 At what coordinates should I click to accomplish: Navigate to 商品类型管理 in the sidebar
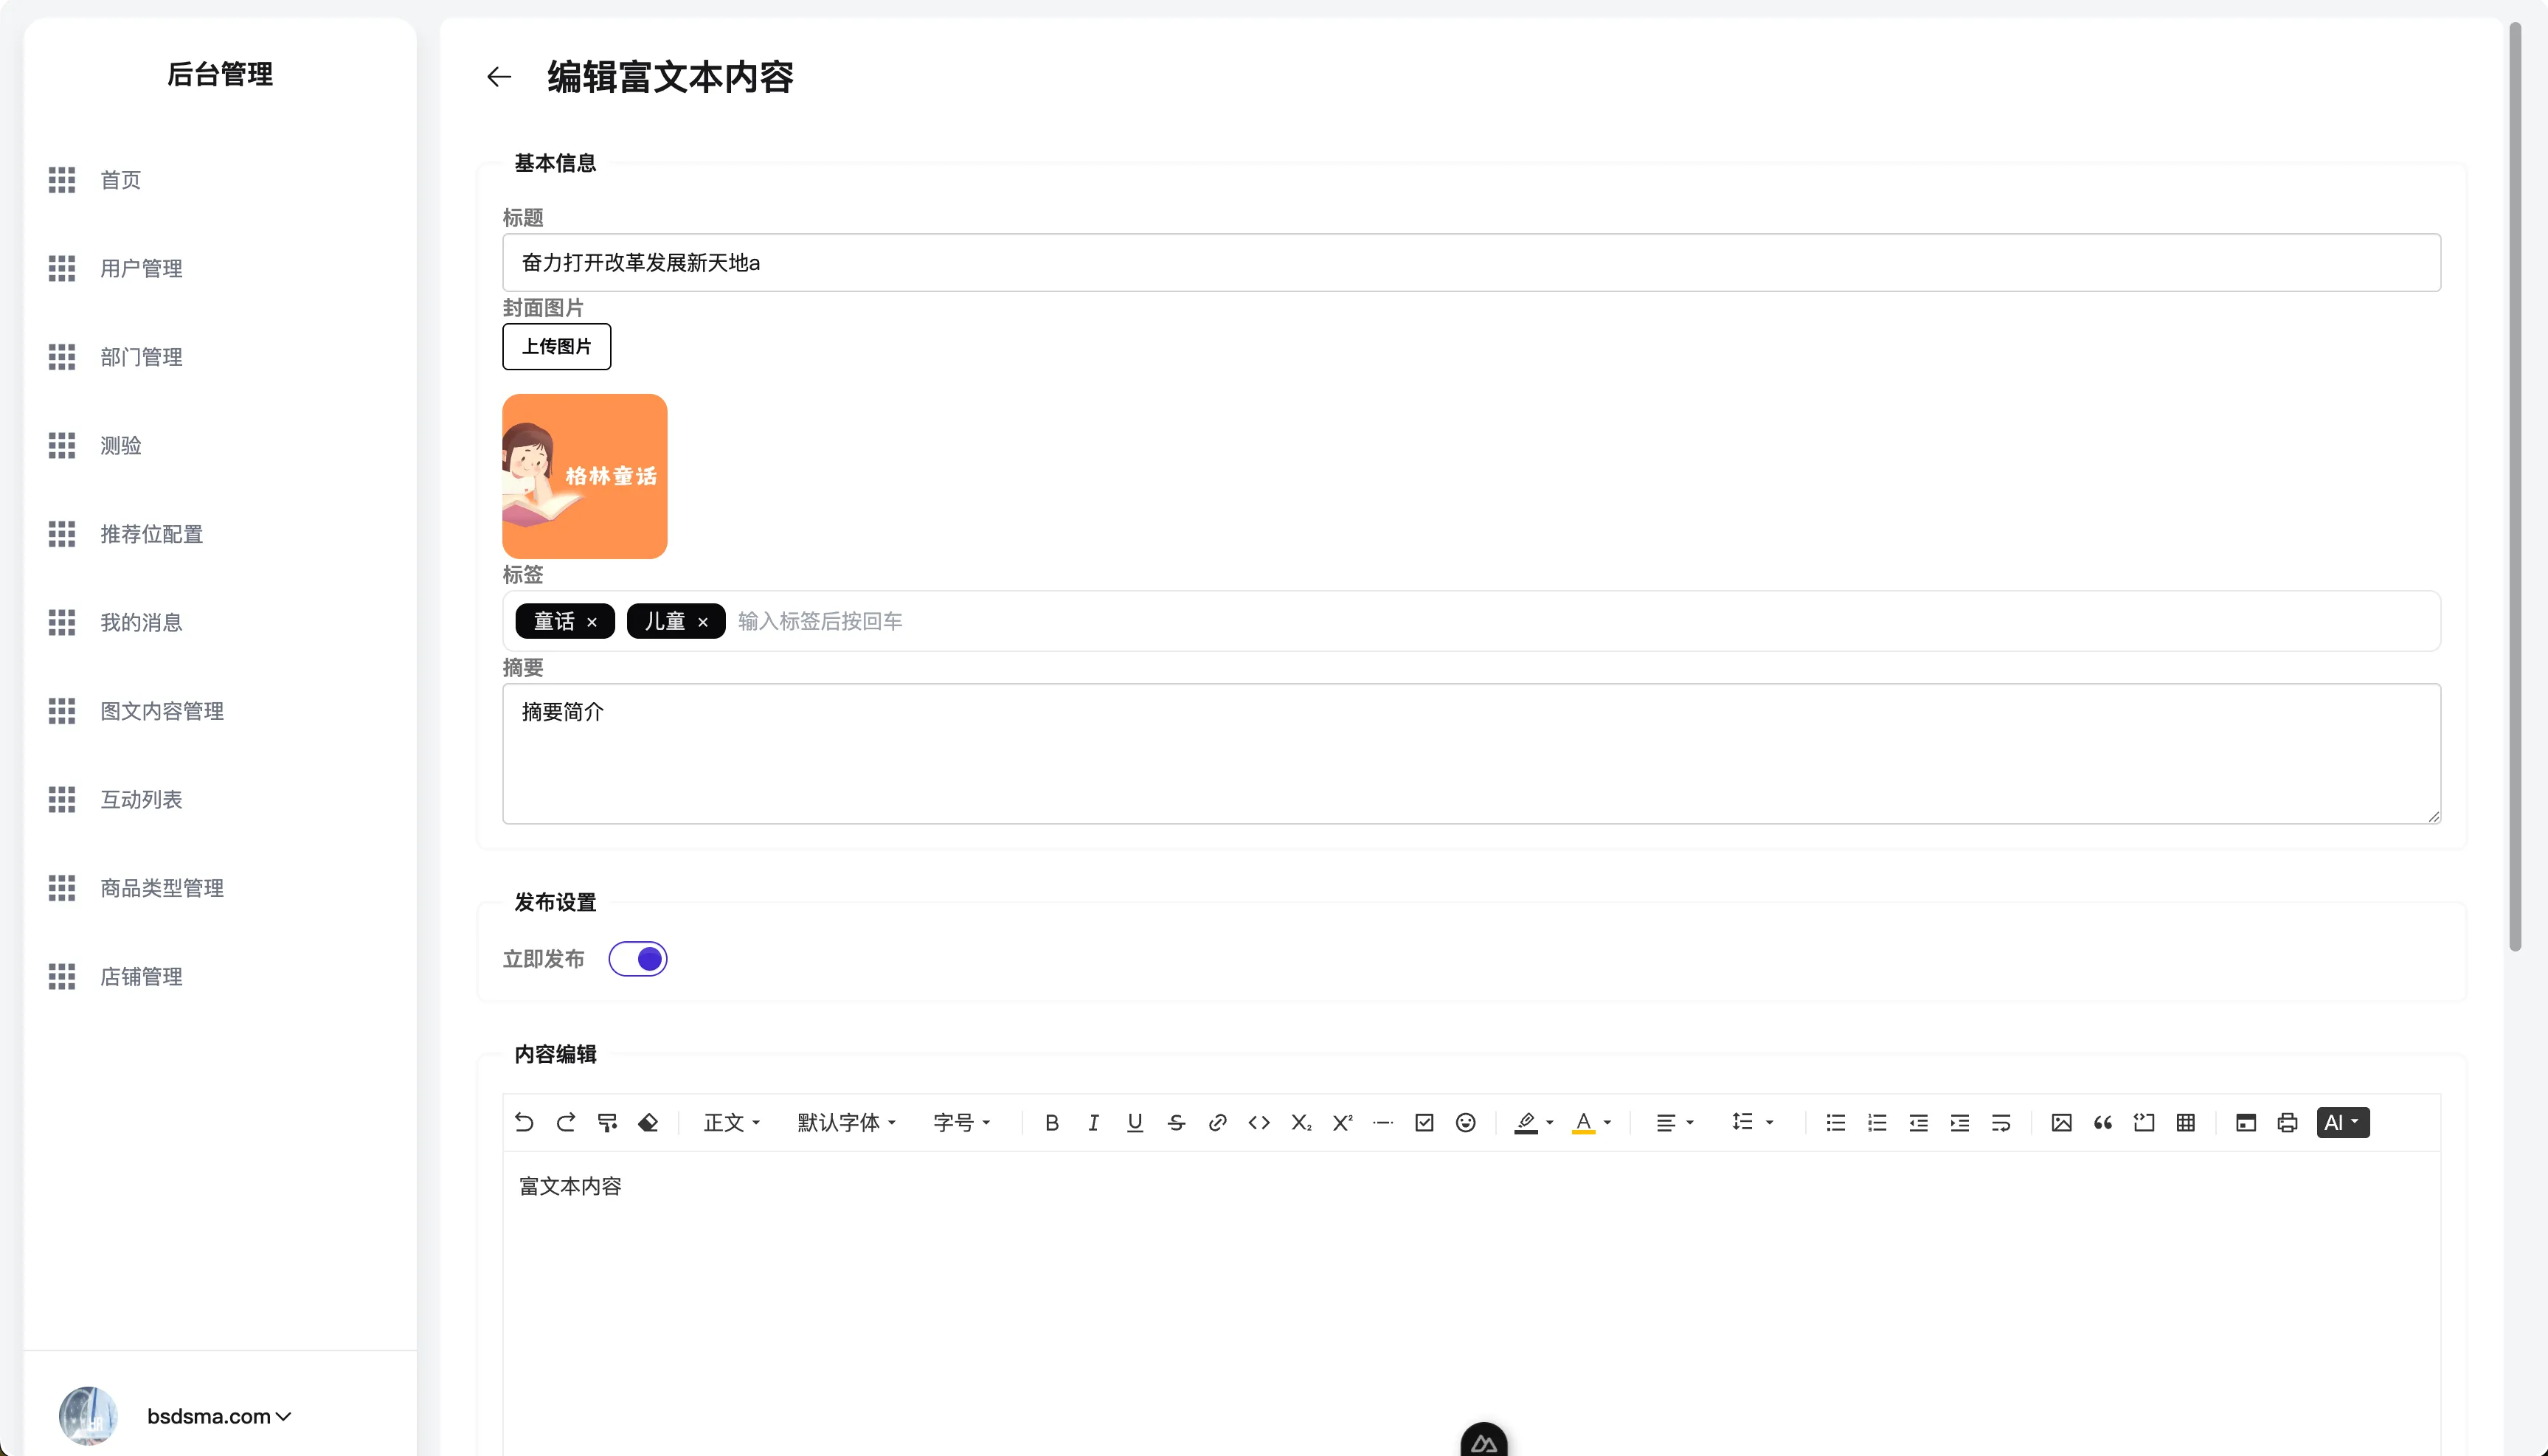tap(162, 888)
